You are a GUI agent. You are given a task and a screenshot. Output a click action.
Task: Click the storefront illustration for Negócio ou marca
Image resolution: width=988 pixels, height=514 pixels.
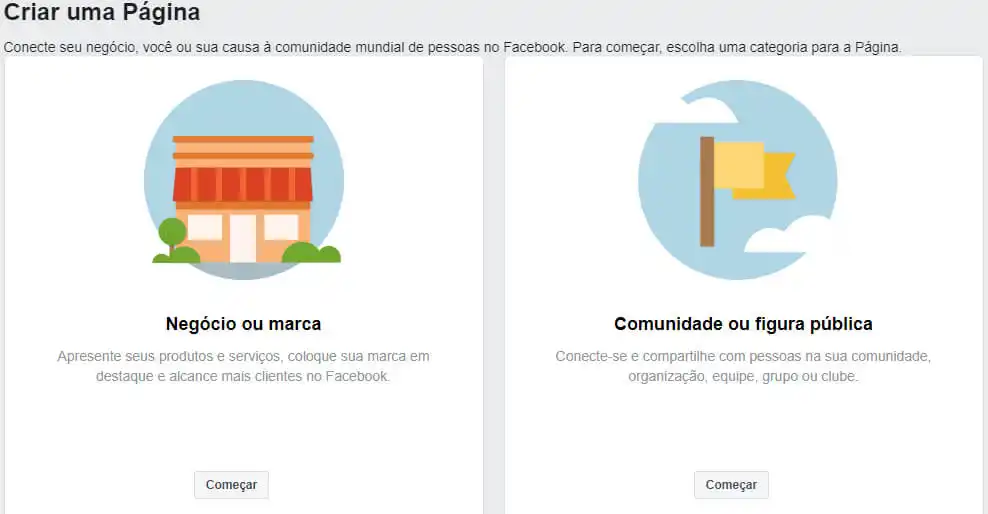click(244, 180)
